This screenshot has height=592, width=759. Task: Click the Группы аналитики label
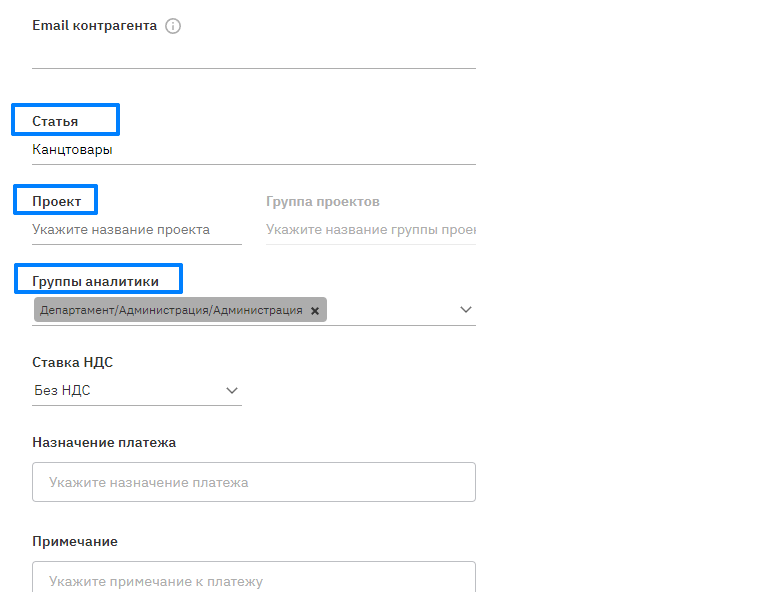pyautogui.click(x=95, y=281)
